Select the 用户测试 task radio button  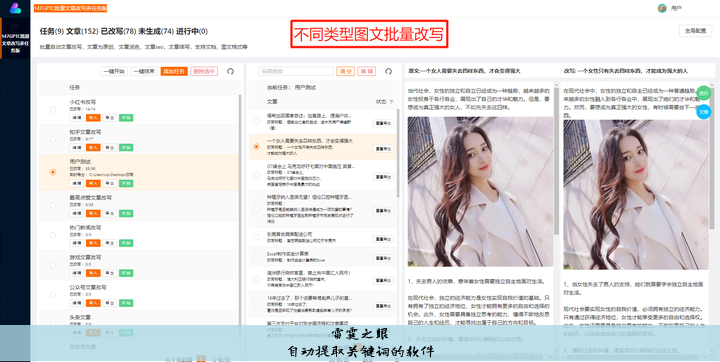(x=53, y=172)
